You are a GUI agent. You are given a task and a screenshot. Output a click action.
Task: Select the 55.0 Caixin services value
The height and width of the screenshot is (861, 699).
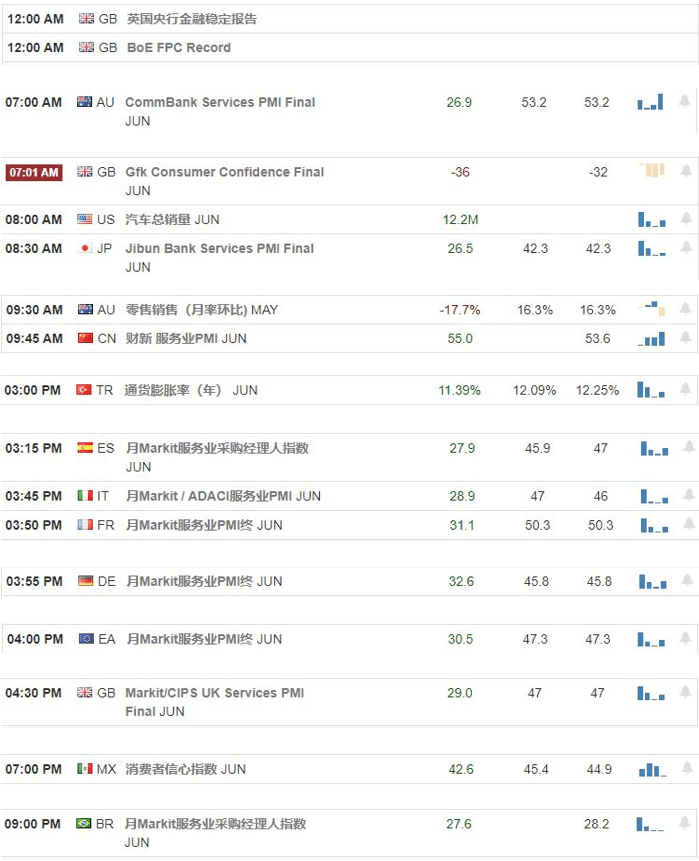pyautogui.click(x=460, y=338)
